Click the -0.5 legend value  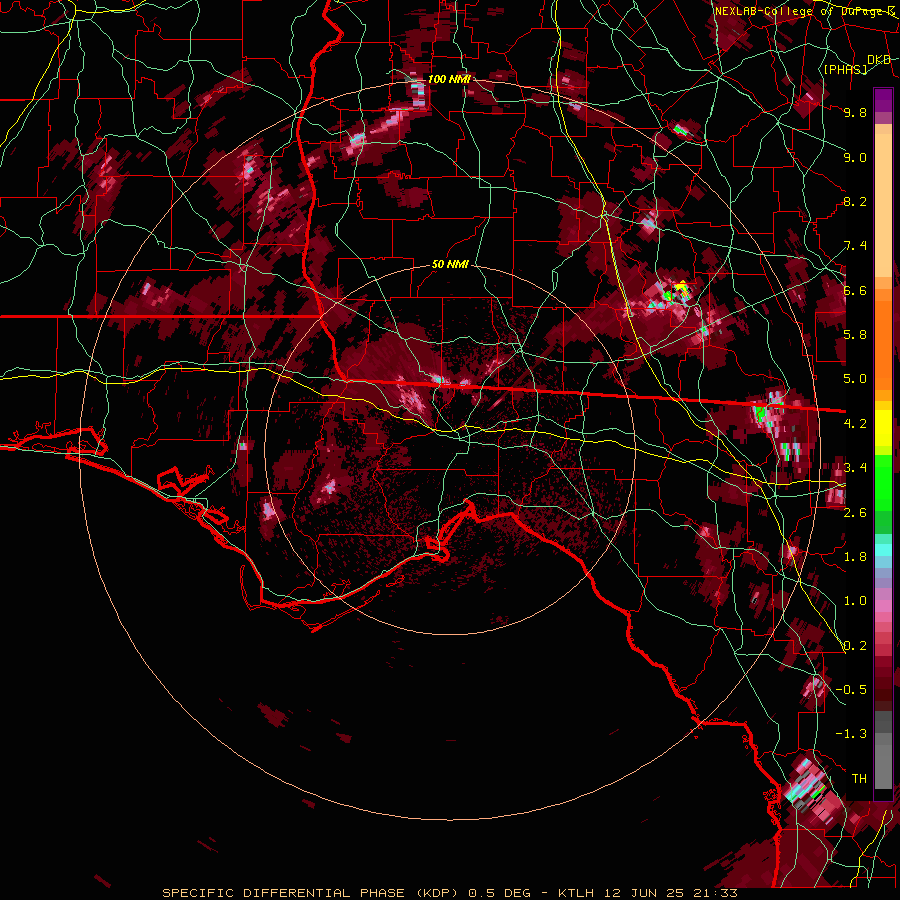(851, 690)
